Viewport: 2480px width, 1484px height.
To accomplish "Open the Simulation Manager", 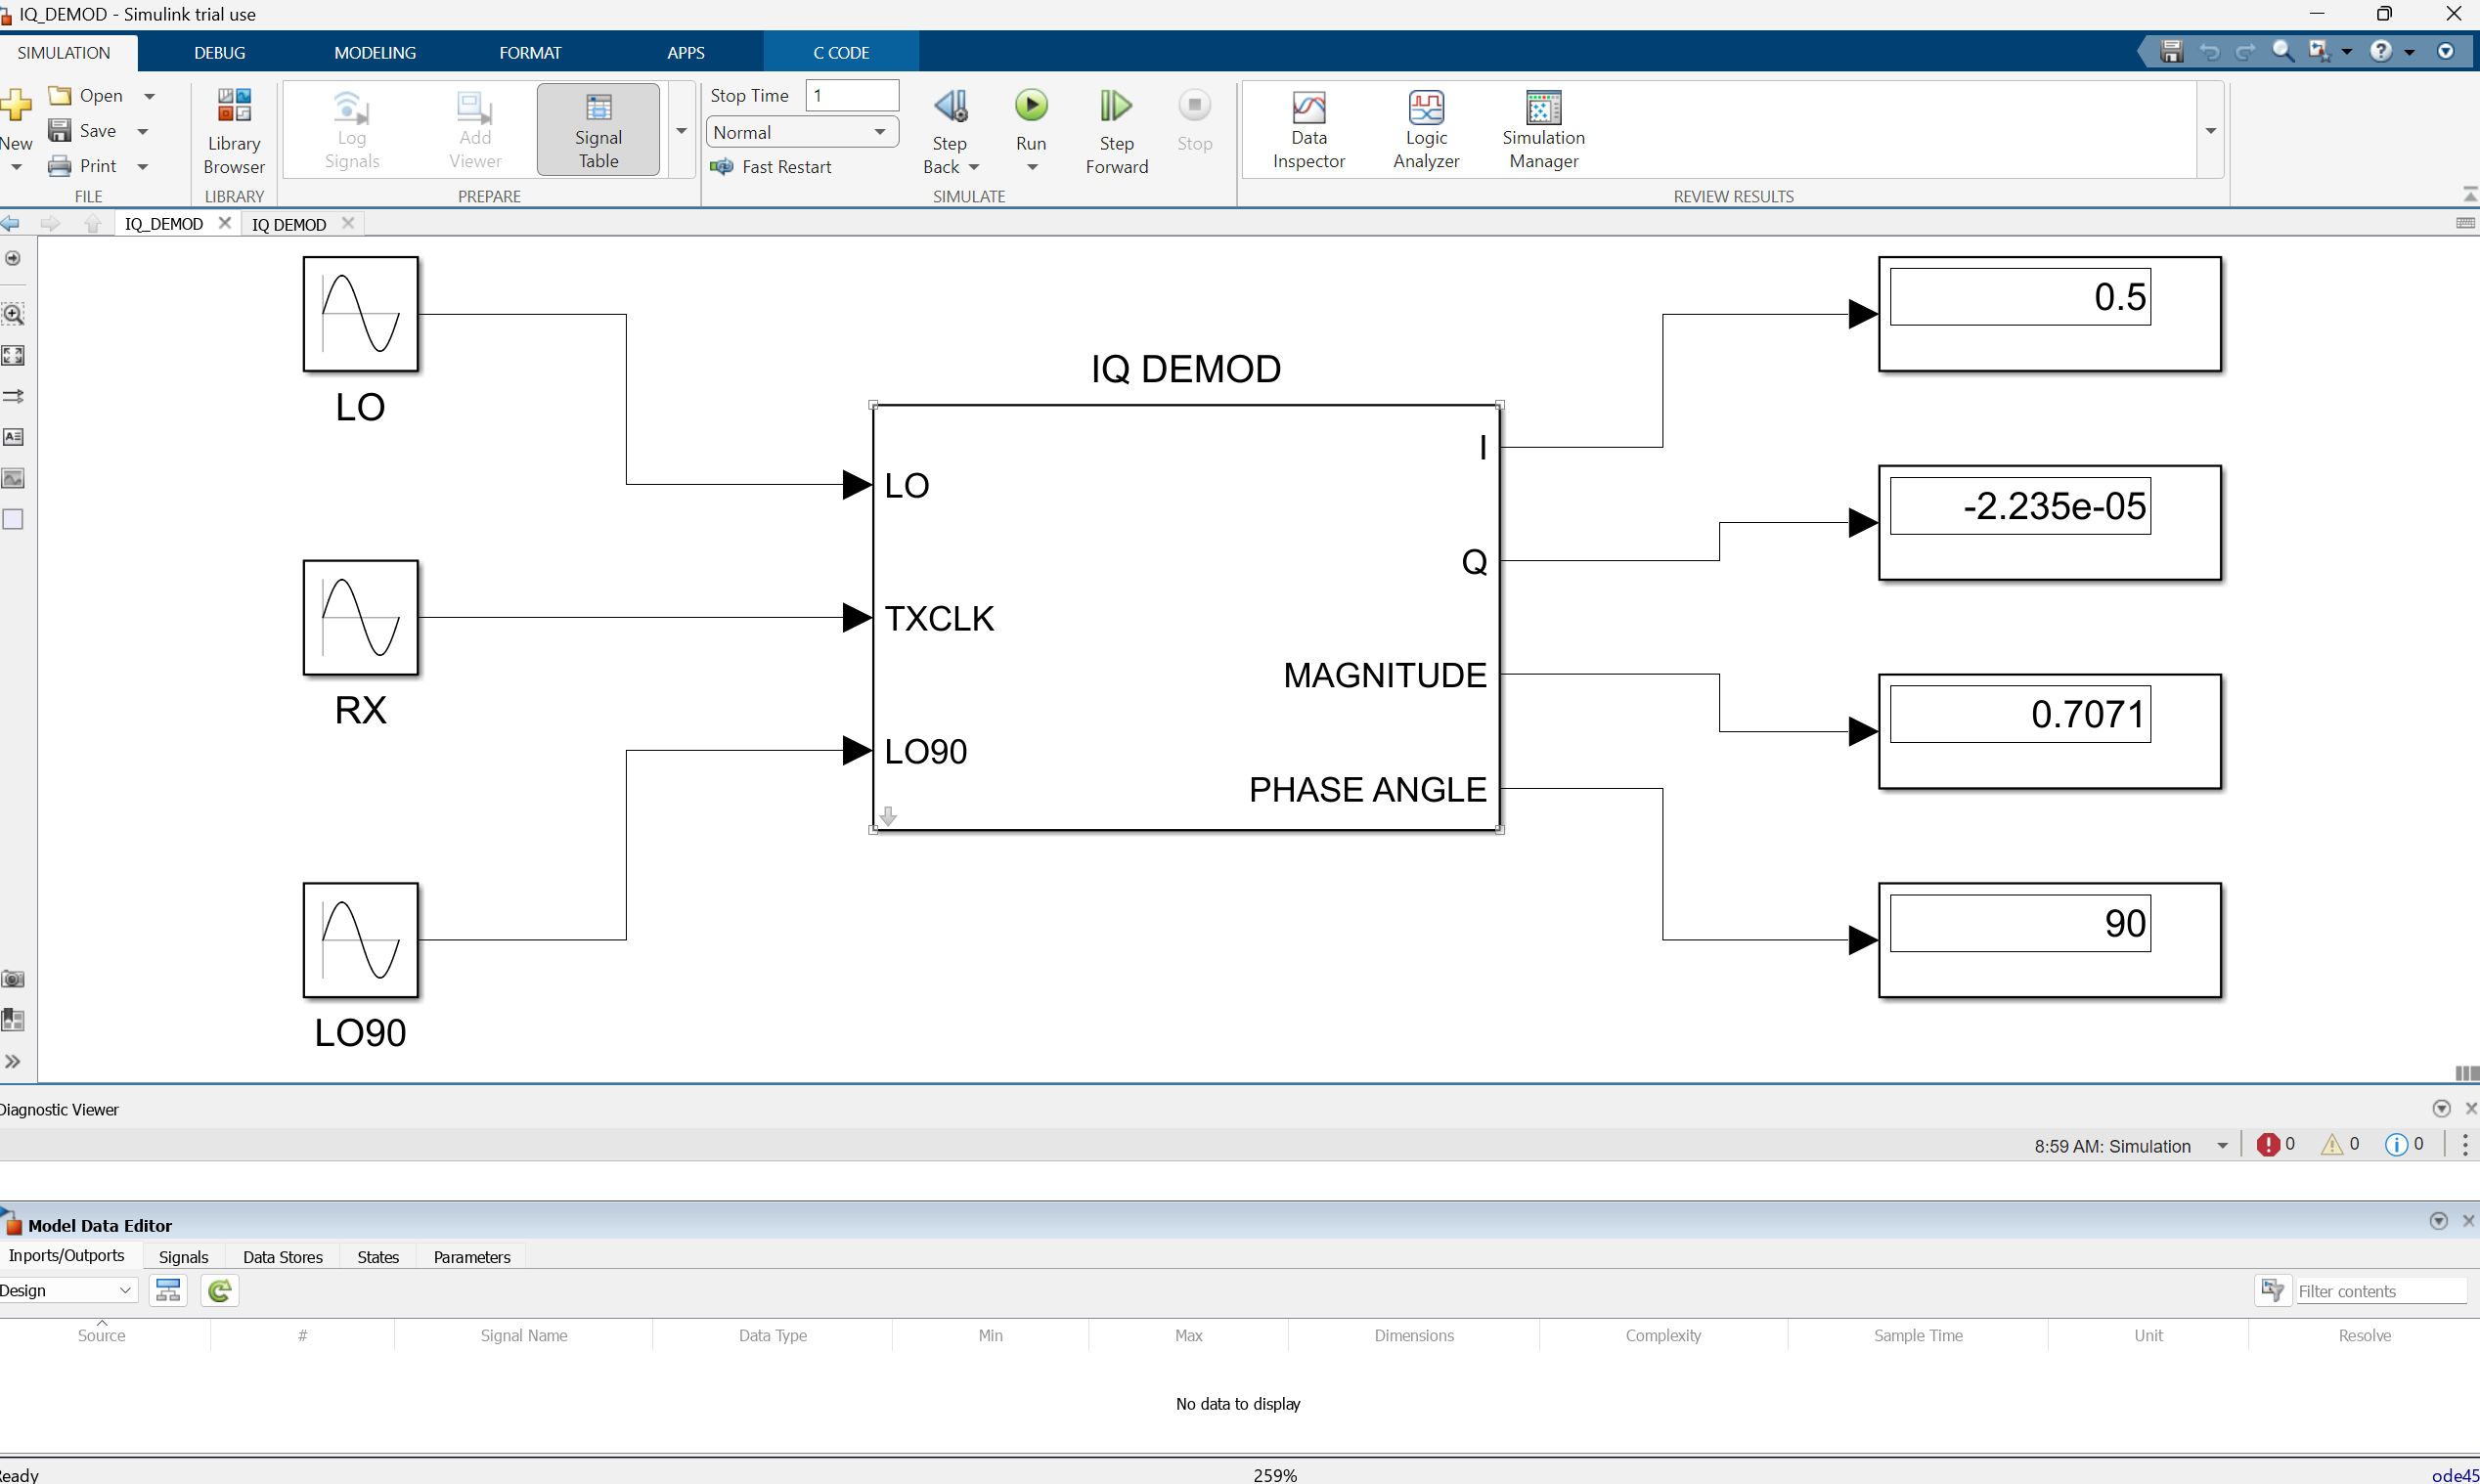I will click(x=1543, y=130).
